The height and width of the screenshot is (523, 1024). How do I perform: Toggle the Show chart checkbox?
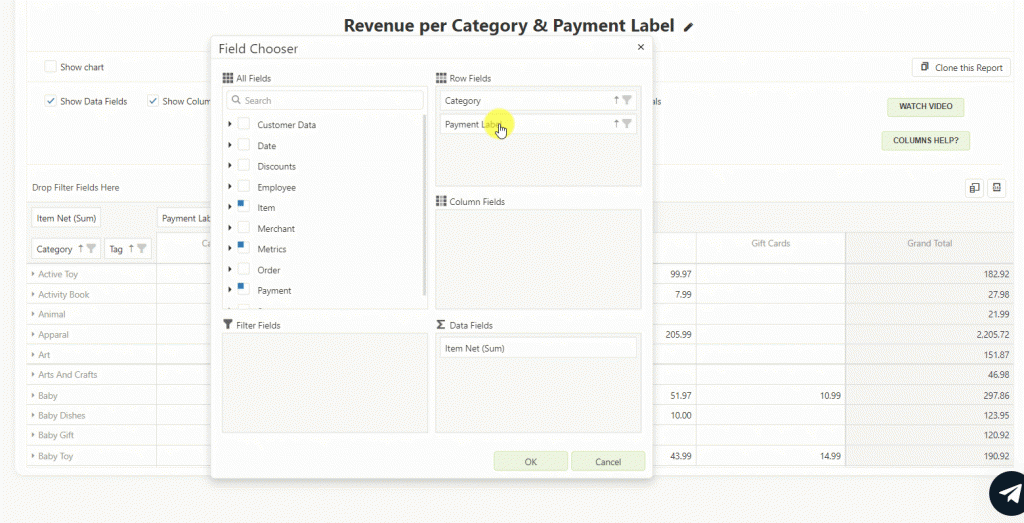(x=50, y=67)
